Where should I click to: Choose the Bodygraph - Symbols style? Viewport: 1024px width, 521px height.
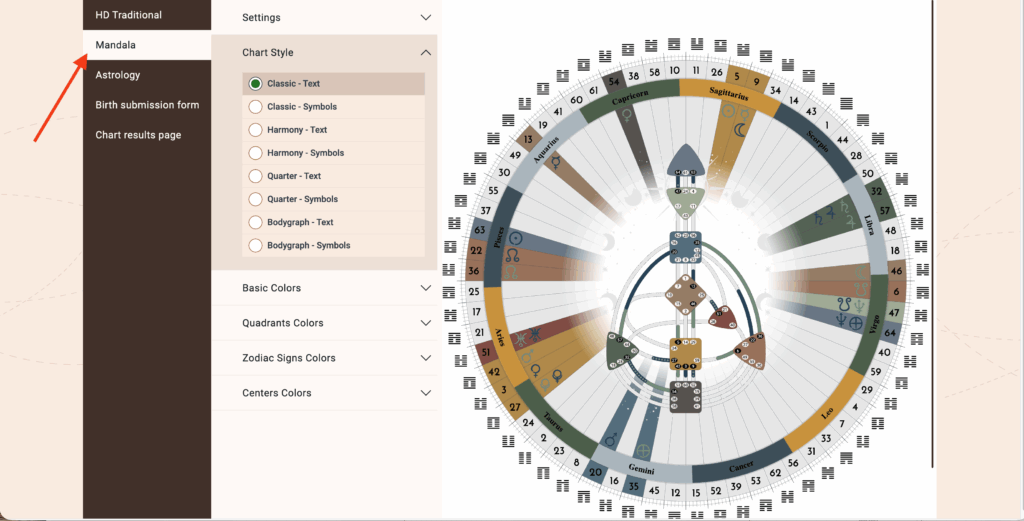point(256,245)
